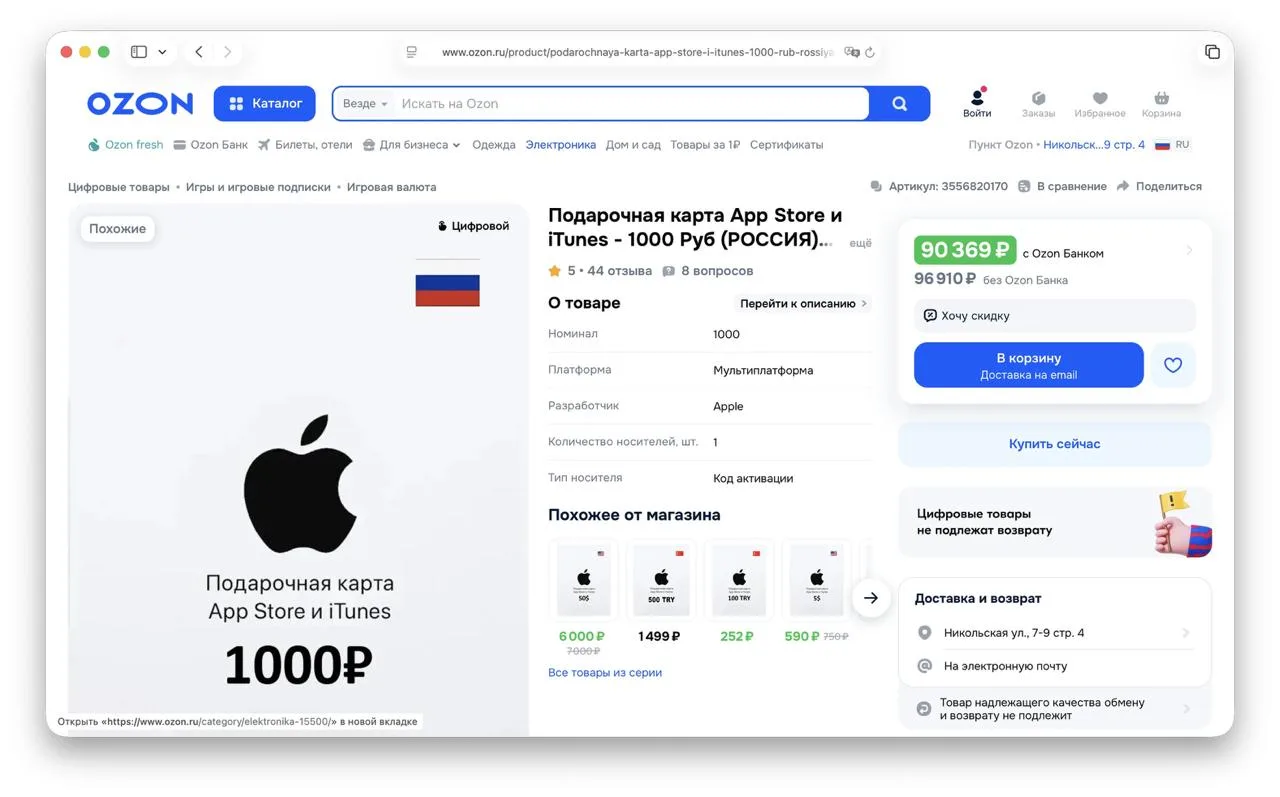Toggle the Safari sidebar
Viewport: 1280px width, 797px height.
(139, 52)
